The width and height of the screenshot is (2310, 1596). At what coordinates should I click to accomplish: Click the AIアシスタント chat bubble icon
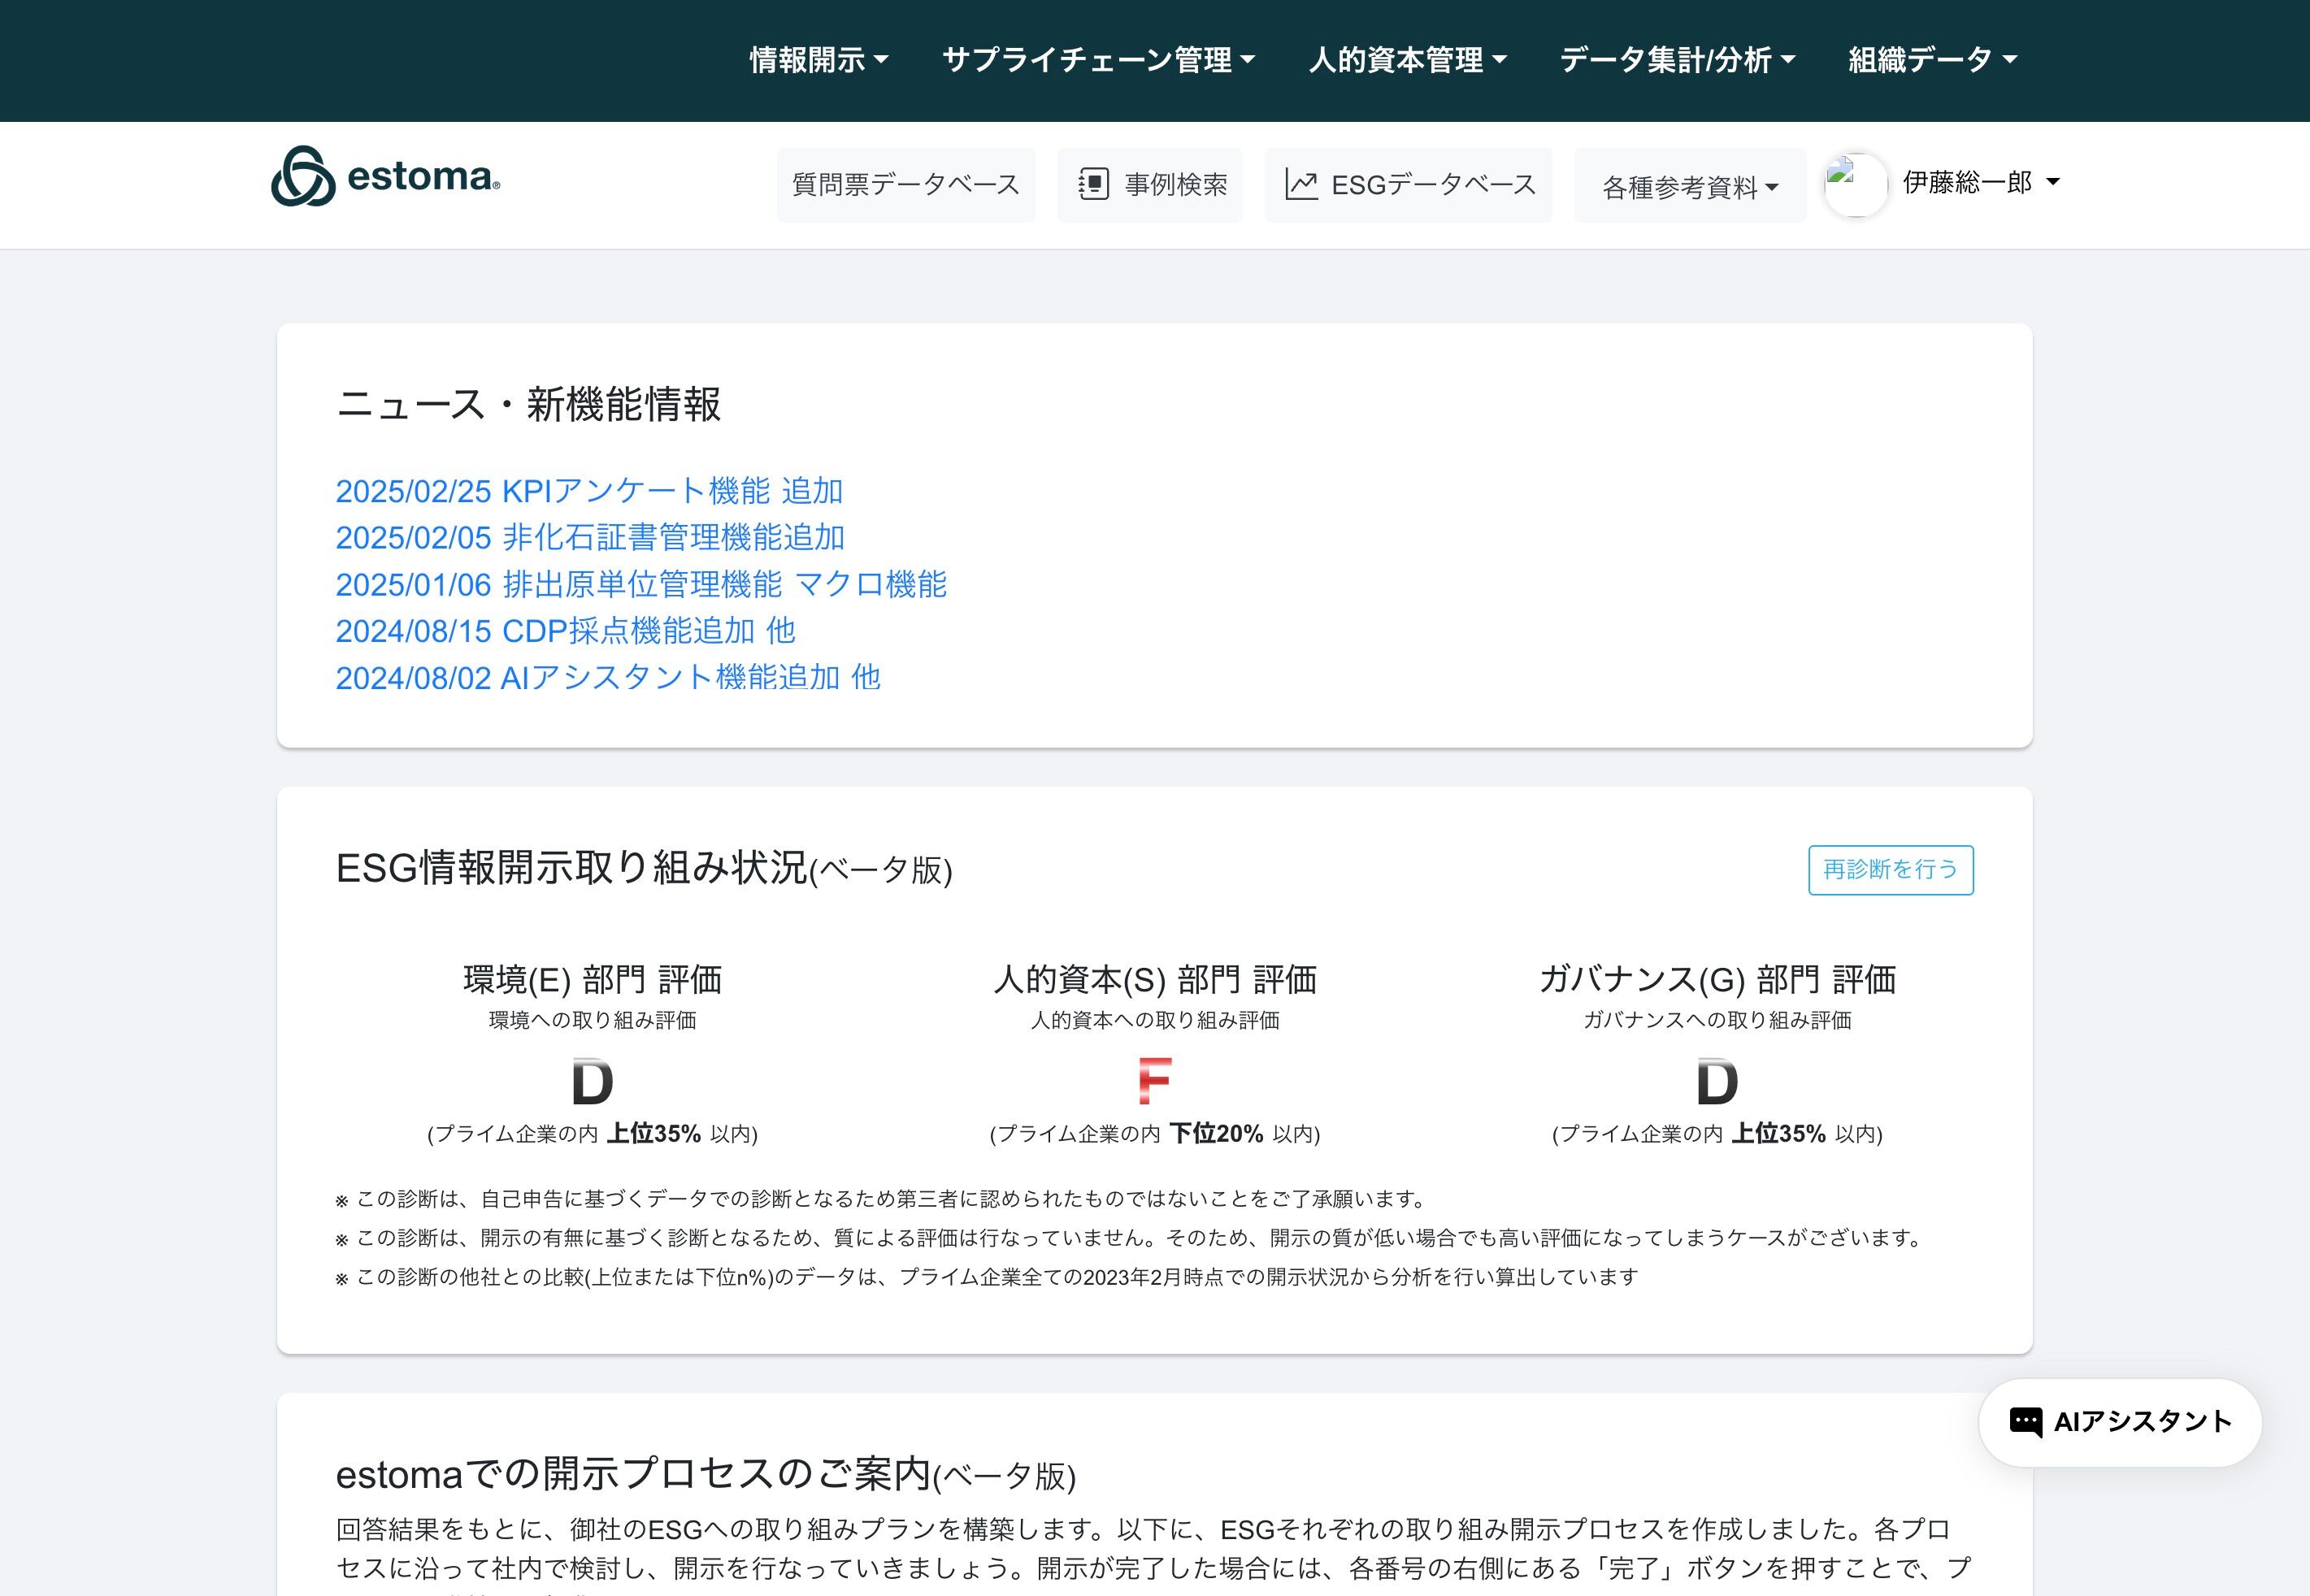coord(2025,1422)
